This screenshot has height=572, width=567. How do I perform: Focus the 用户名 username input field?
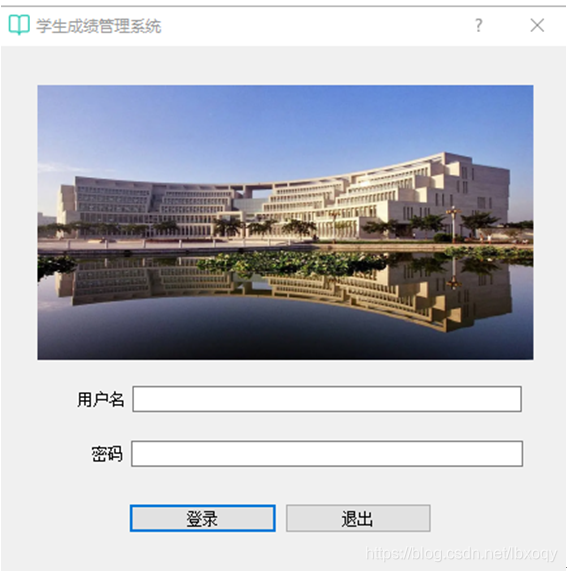pyautogui.click(x=327, y=399)
